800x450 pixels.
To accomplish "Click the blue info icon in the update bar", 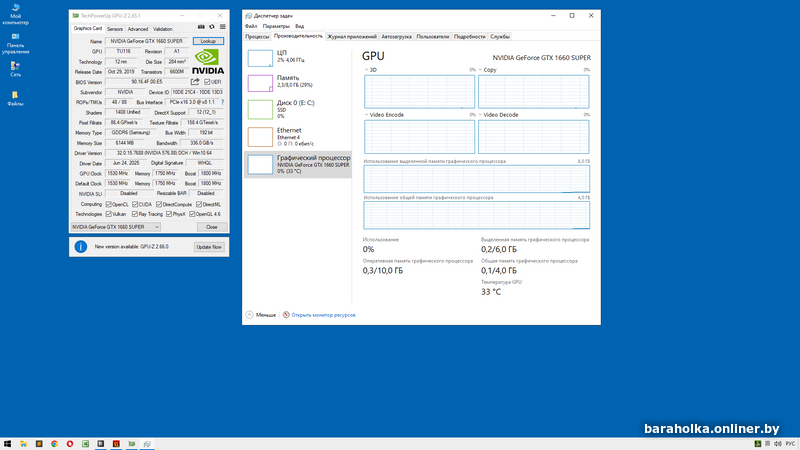I will coord(81,247).
